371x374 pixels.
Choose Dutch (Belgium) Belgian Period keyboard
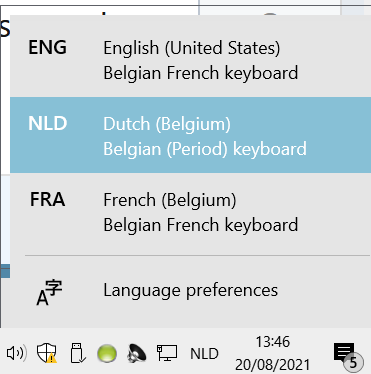(190, 135)
